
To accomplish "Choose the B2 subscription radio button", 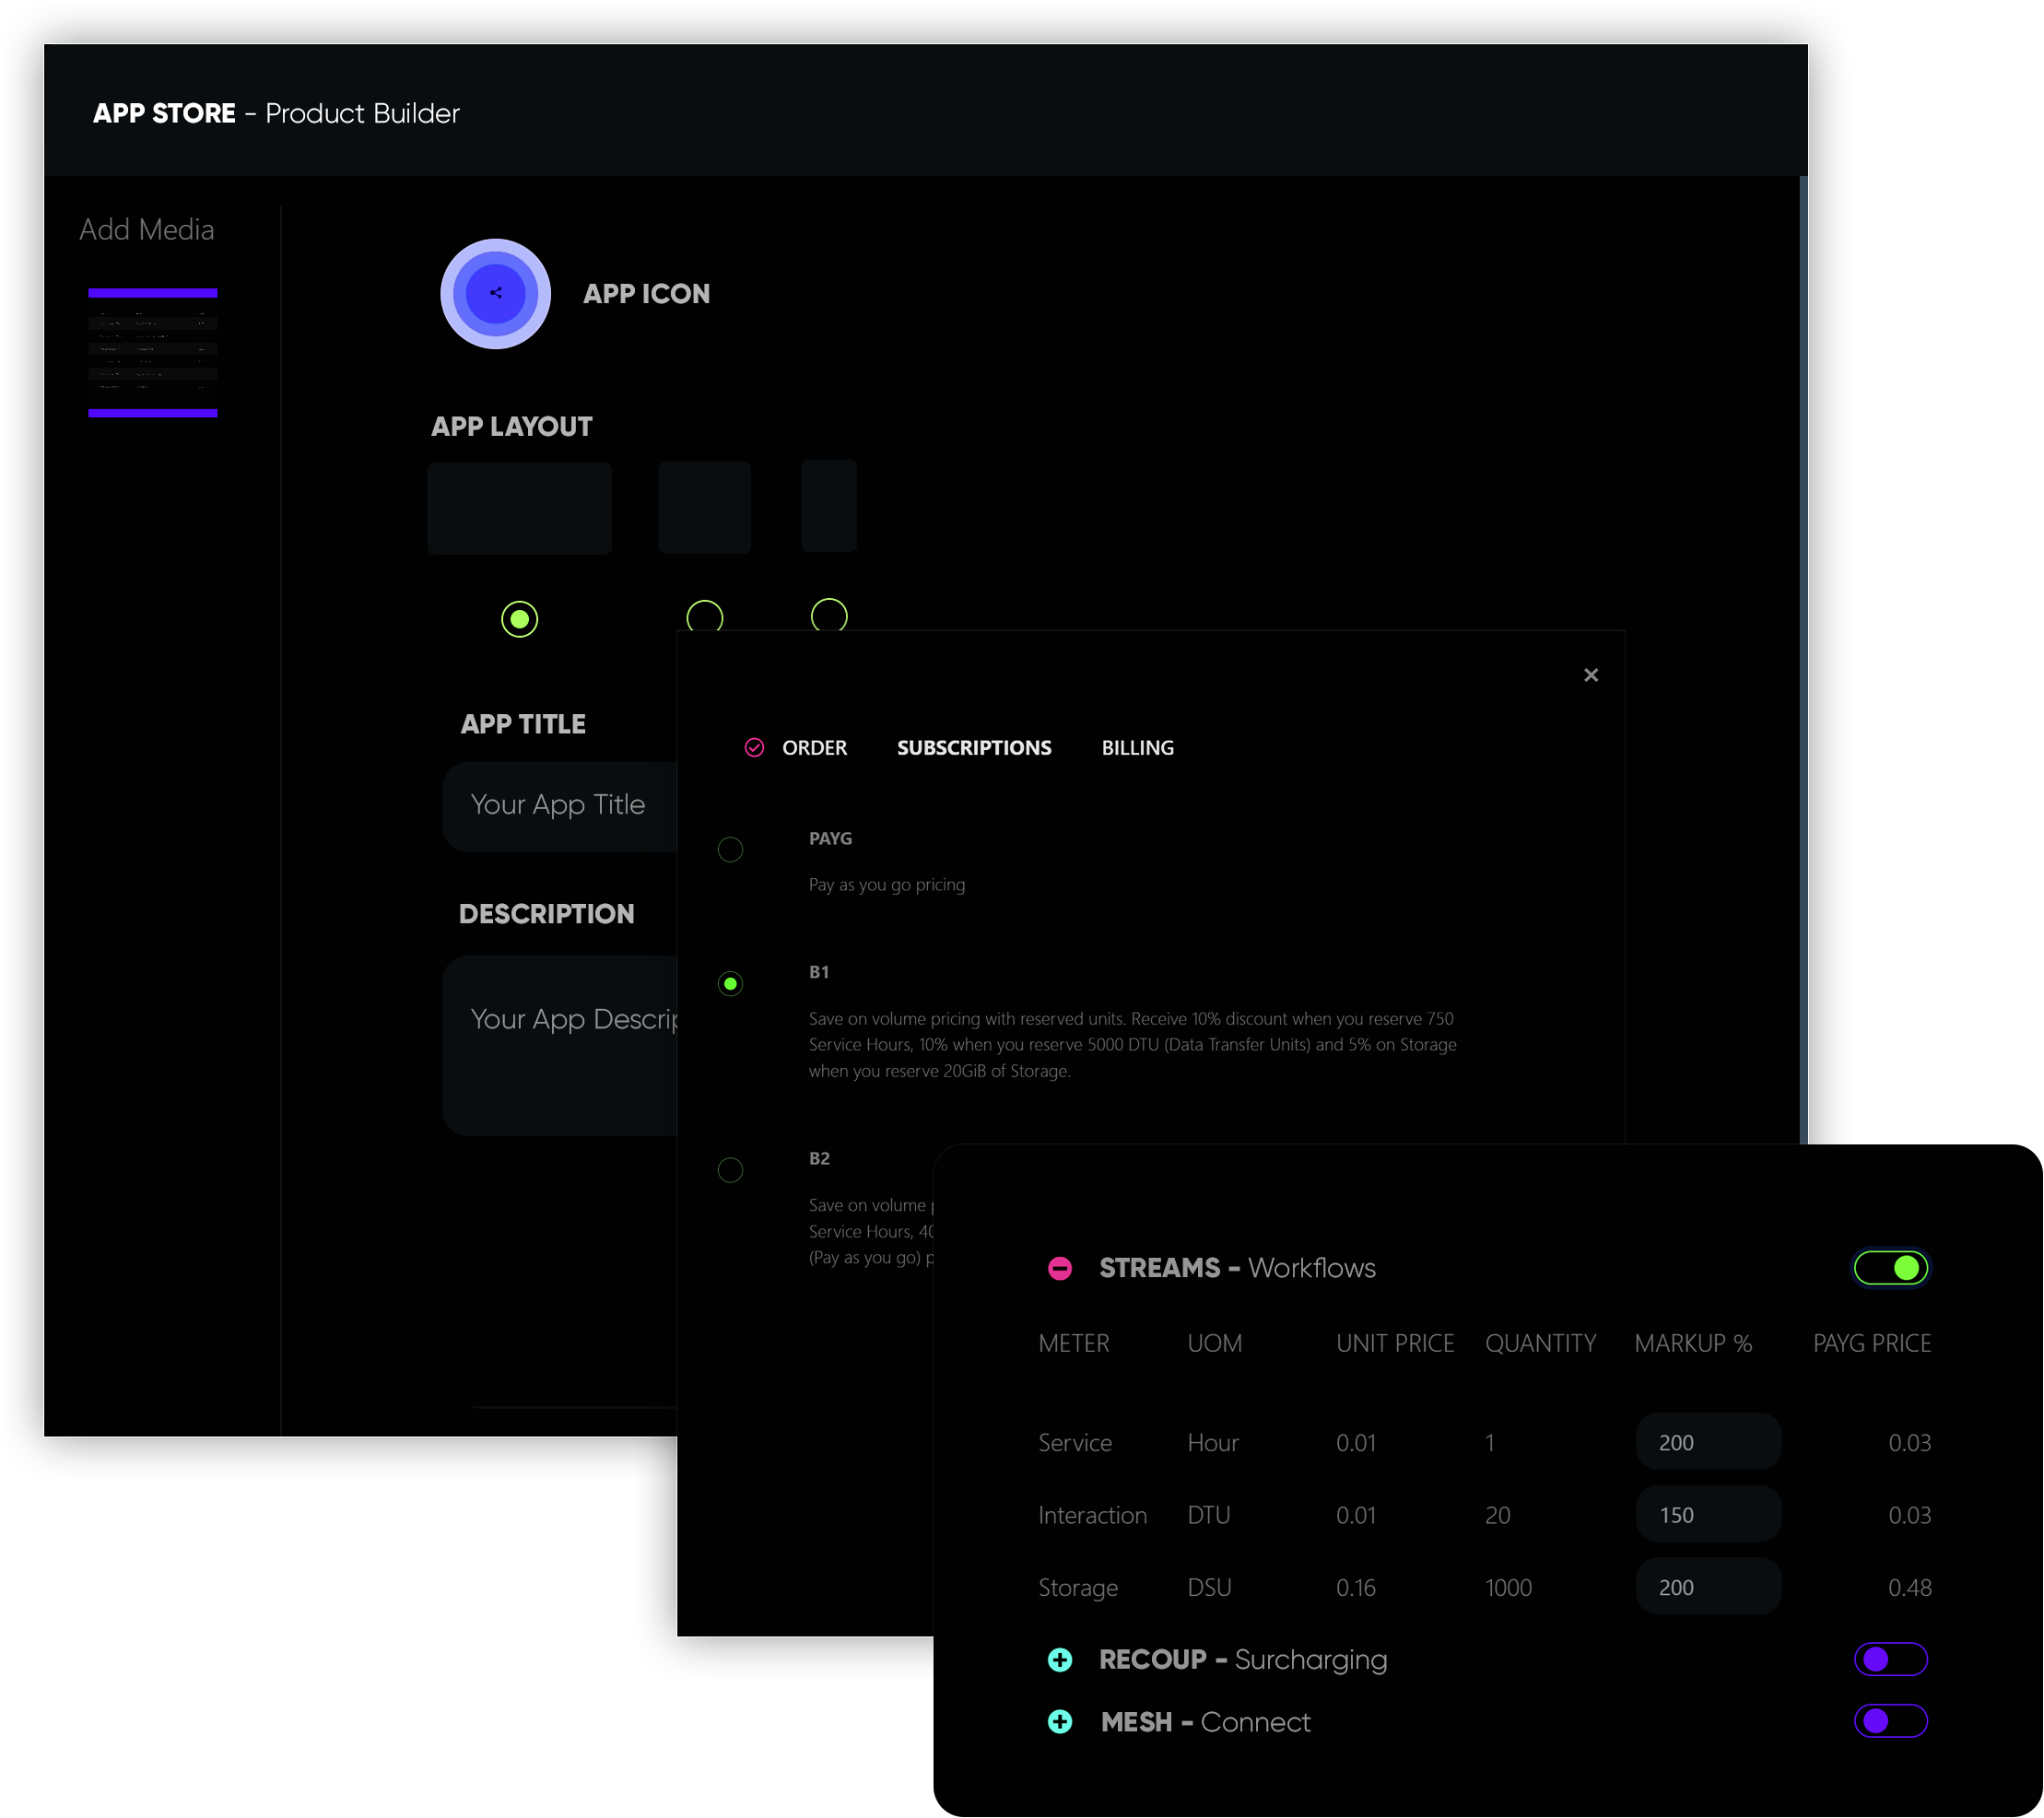I will (x=730, y=1170).
